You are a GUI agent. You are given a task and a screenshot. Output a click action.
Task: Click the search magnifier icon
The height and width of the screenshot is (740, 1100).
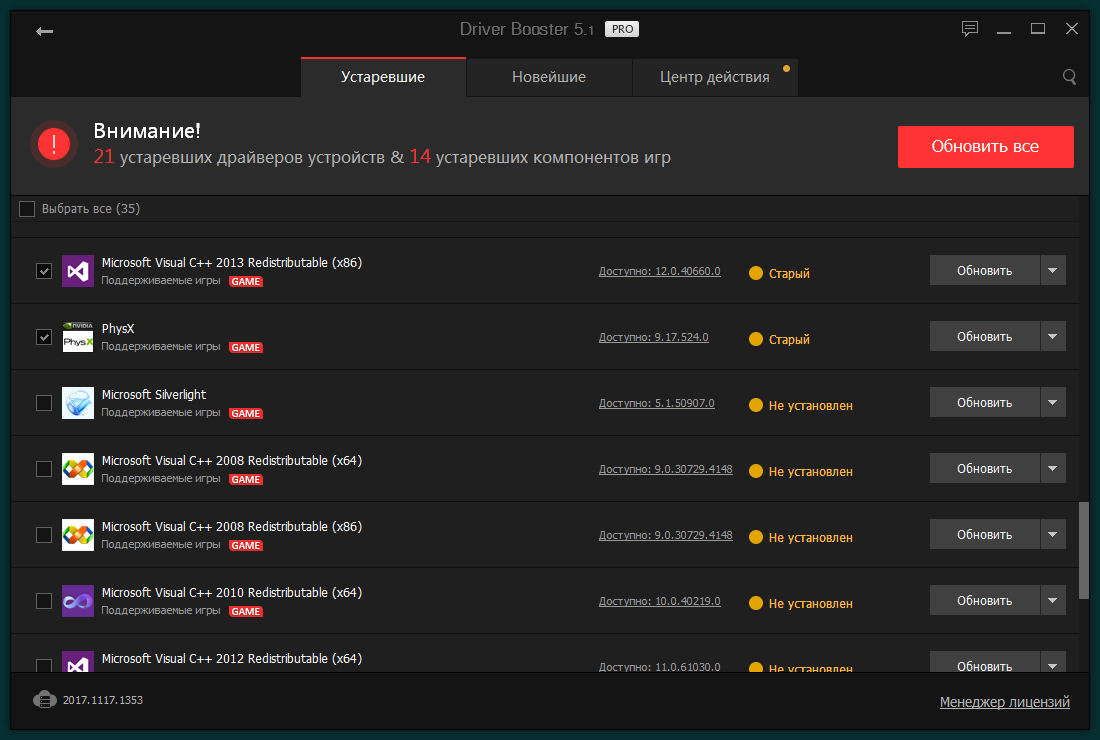click(1069, 77)
